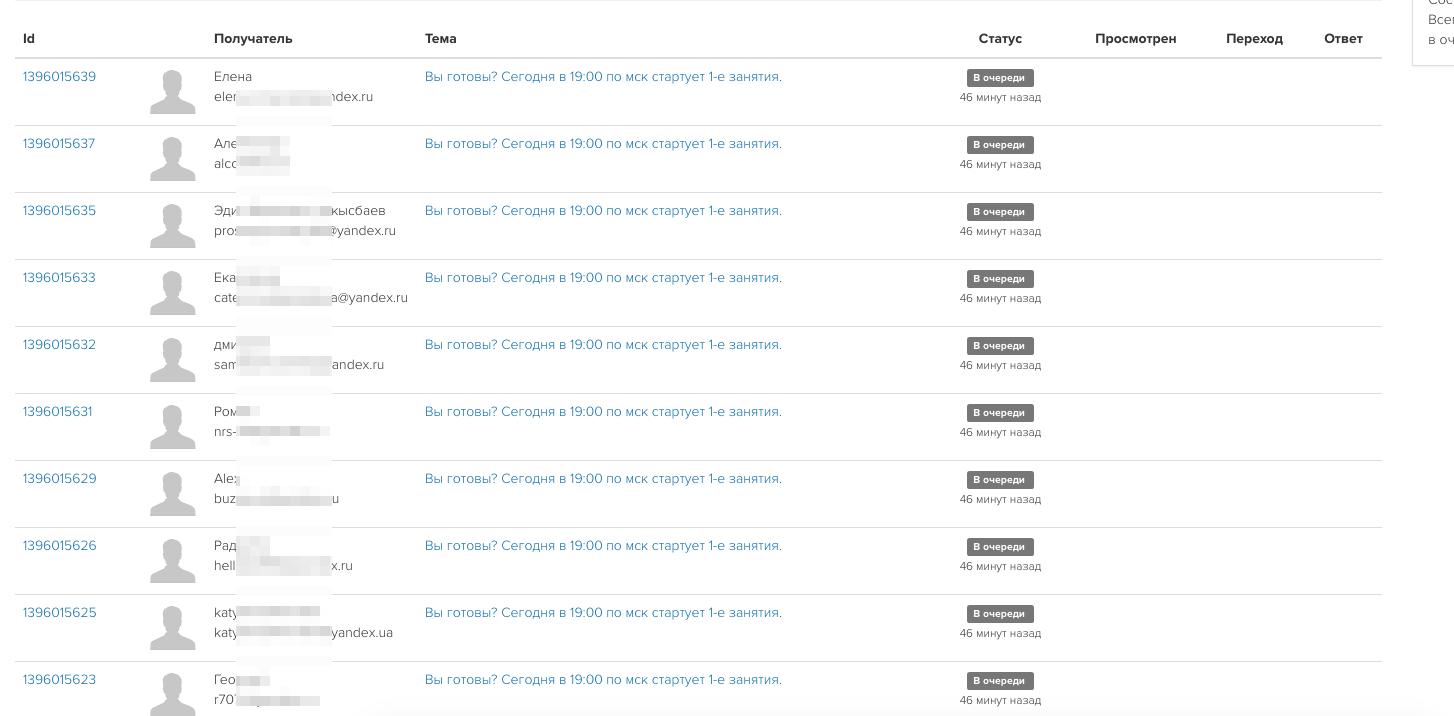Screen dimensions: 1454x716
Task: Select the "Получатель" column header
Action: click(253, 39)
